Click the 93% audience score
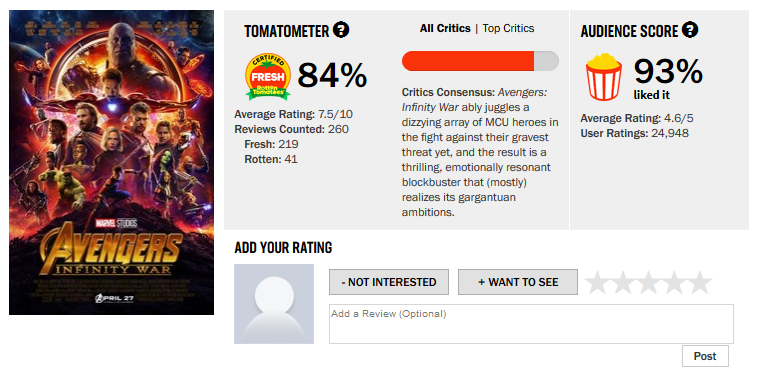 coord(668,72)
